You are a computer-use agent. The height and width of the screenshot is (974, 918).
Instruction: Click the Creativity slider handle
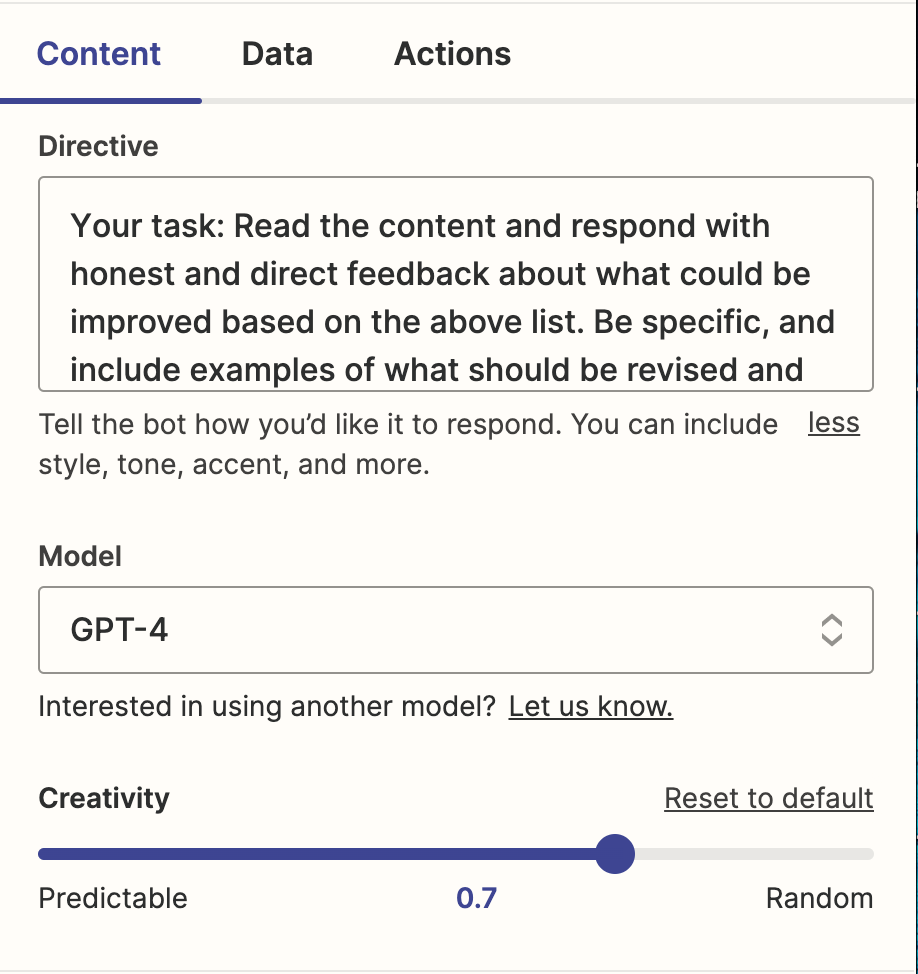(x=615, y=854)
